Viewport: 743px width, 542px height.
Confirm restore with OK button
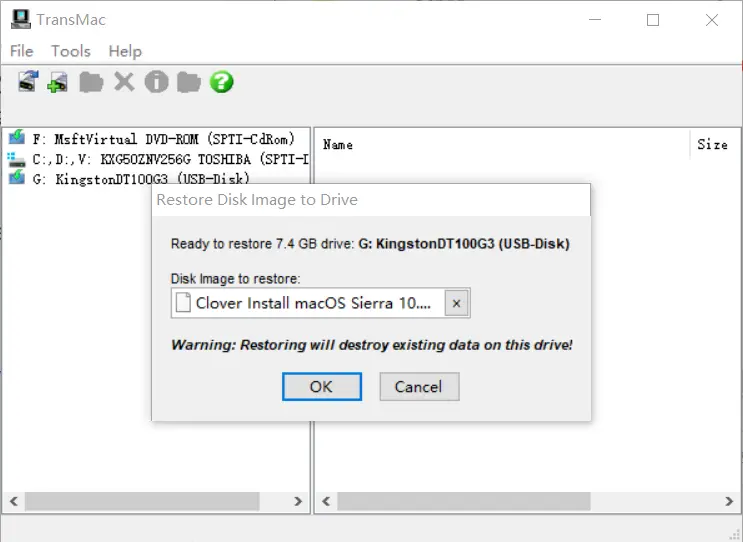pyautogui.click(x=322, y=387)
